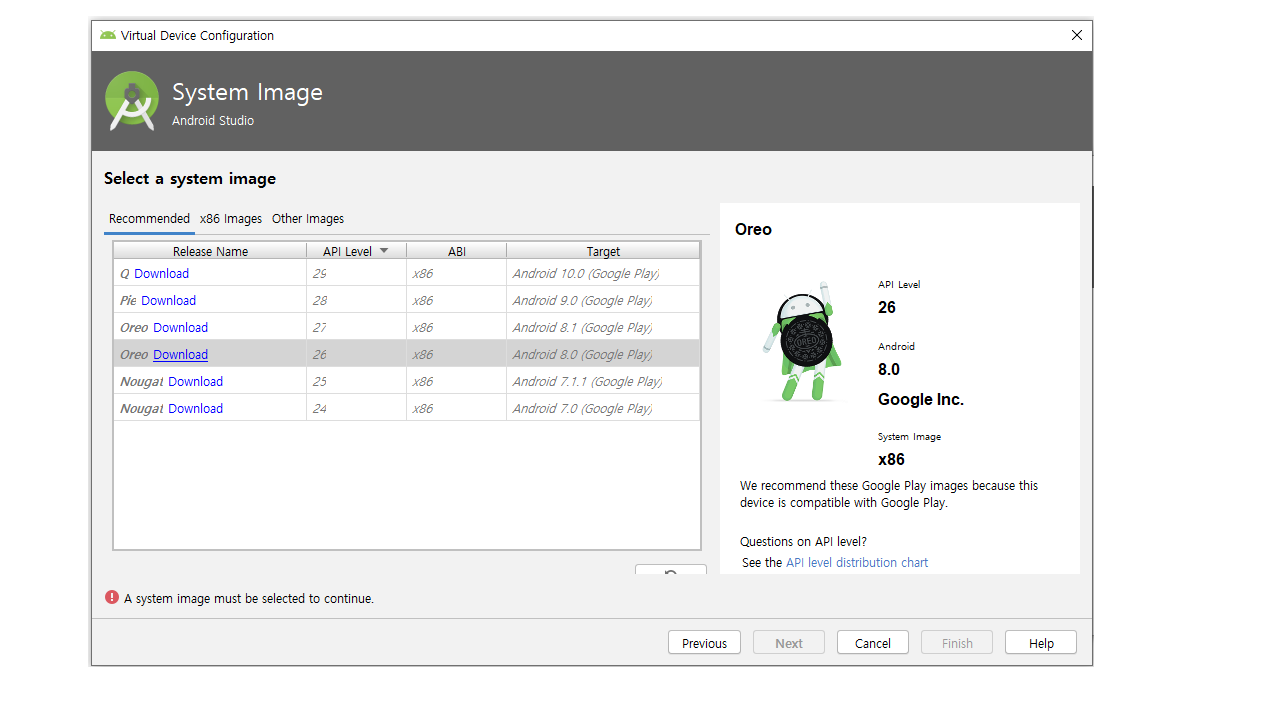Click the Release Name column header

point(210,251)
